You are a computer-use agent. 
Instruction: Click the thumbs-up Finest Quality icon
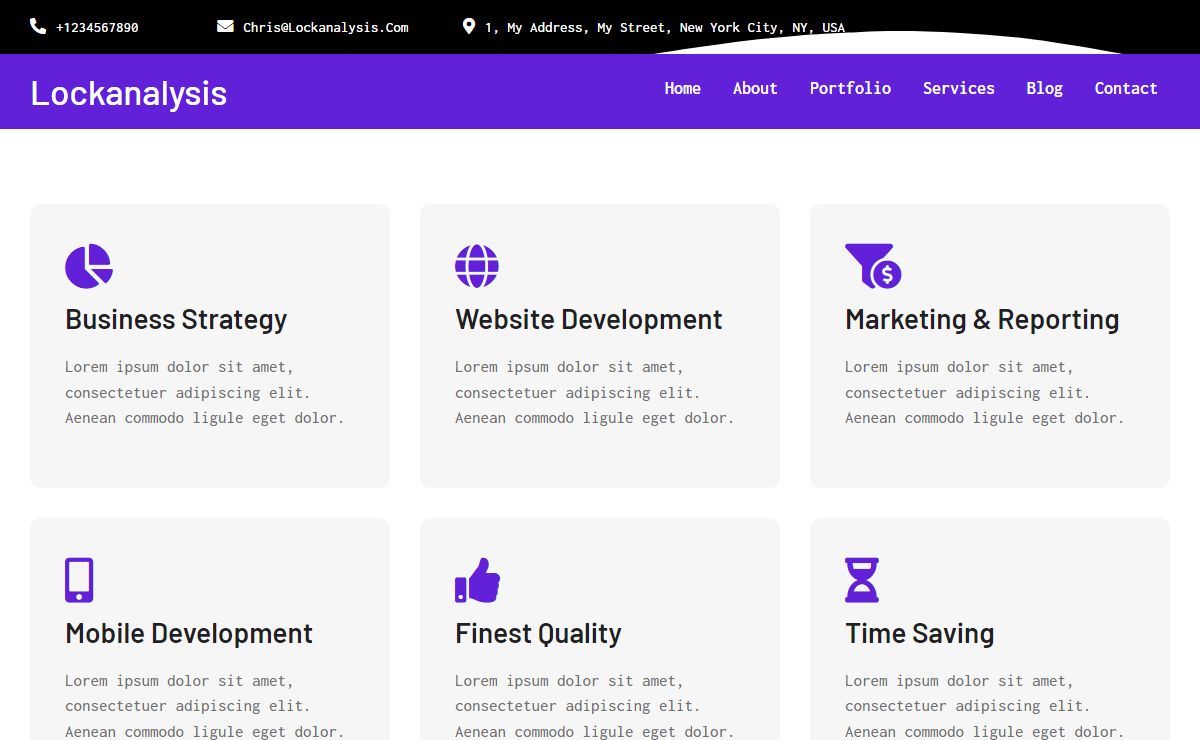pos(477,580)
